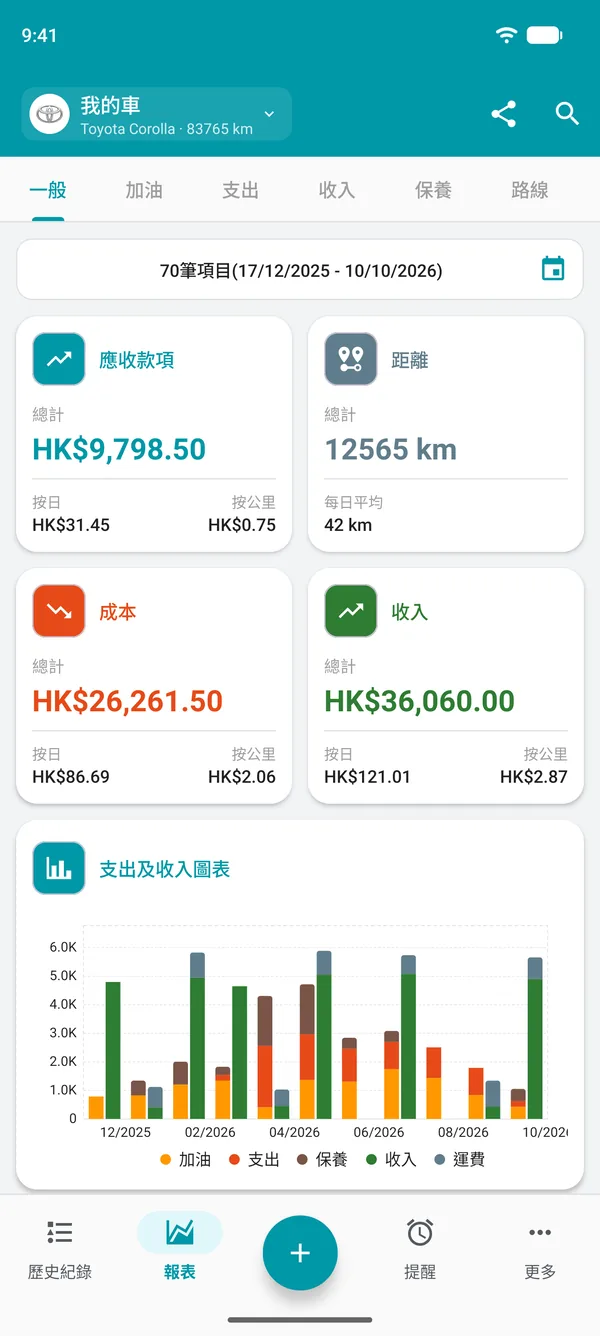Open the 成本 card title
600x1336 pixels.
click(118, 612)
